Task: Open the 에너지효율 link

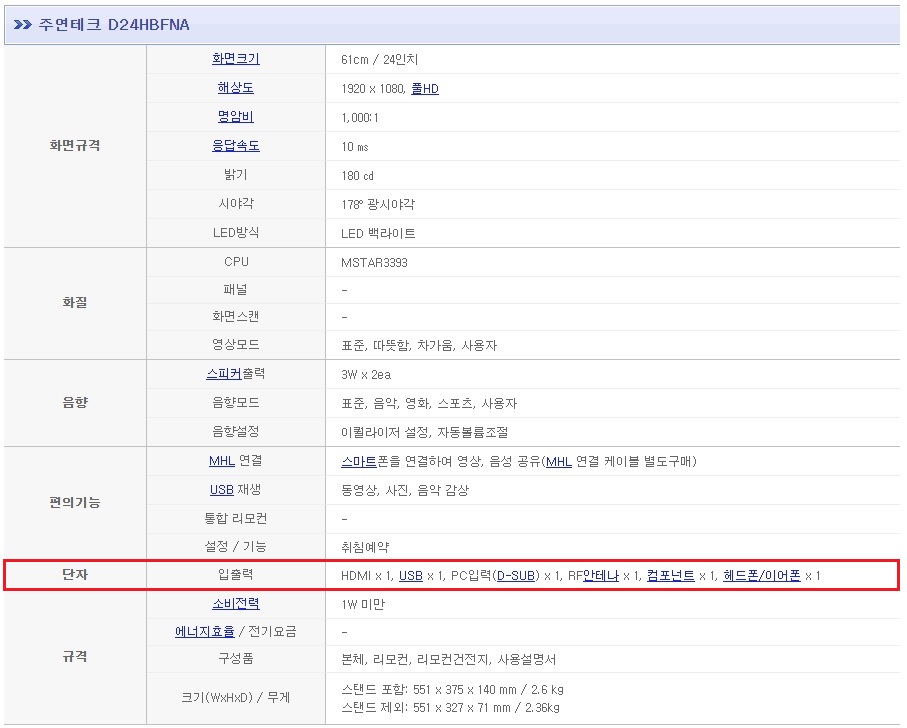Action: click(x=205, y=631)
